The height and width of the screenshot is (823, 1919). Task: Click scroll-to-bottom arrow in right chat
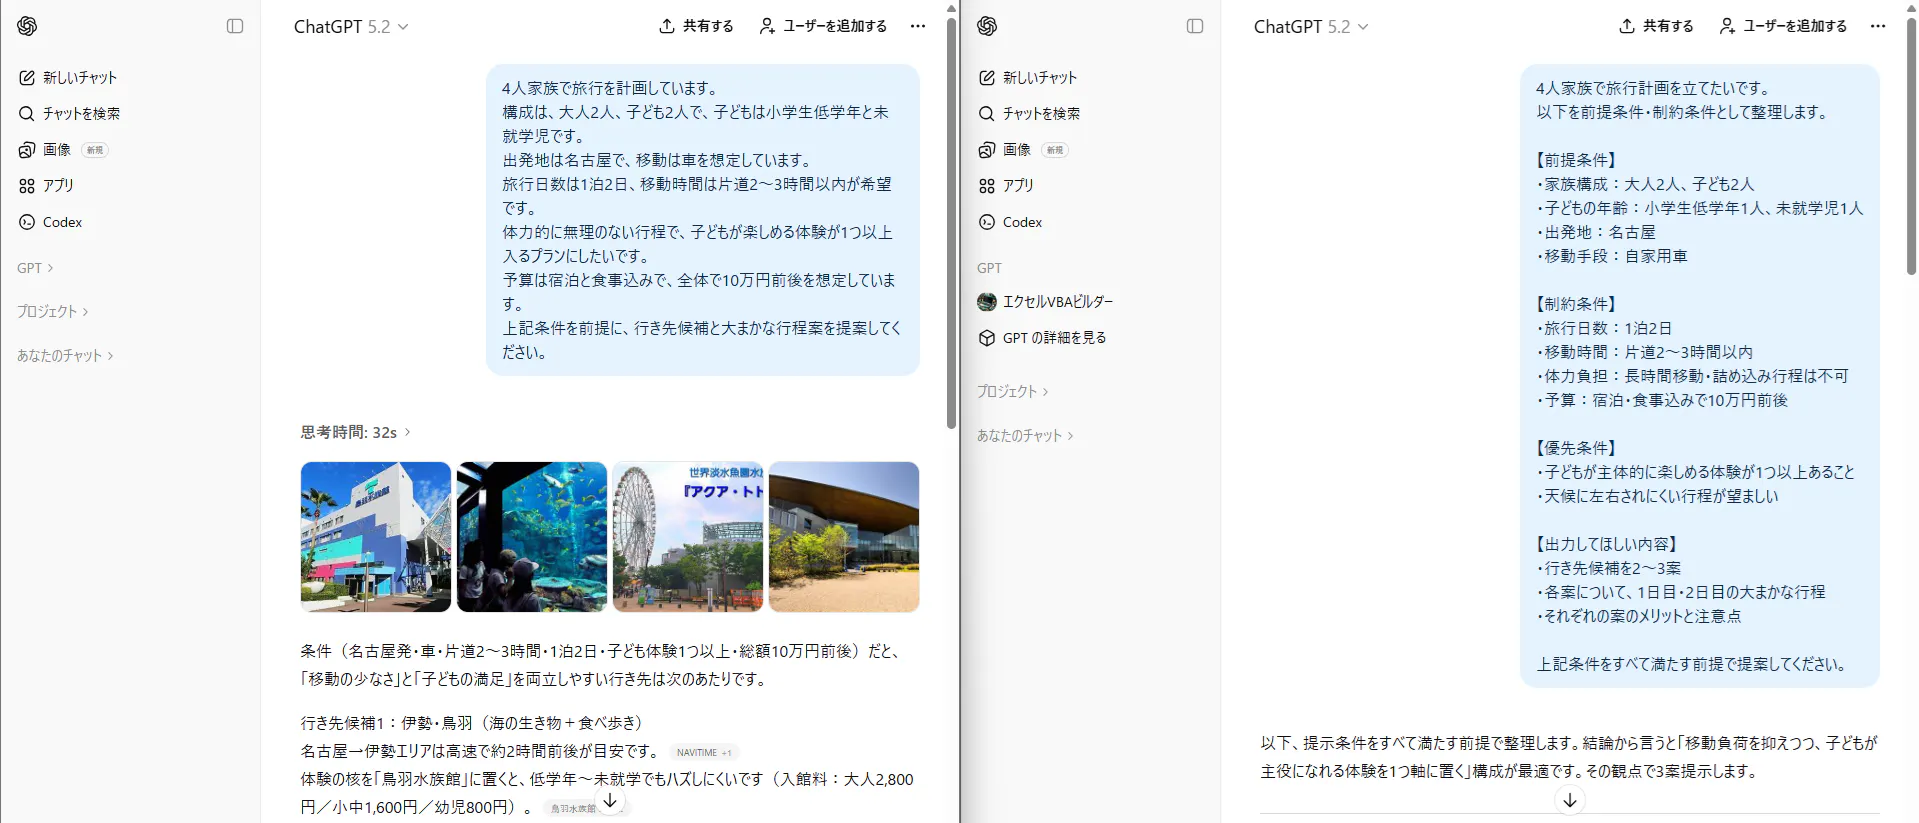click(1570, 800)
